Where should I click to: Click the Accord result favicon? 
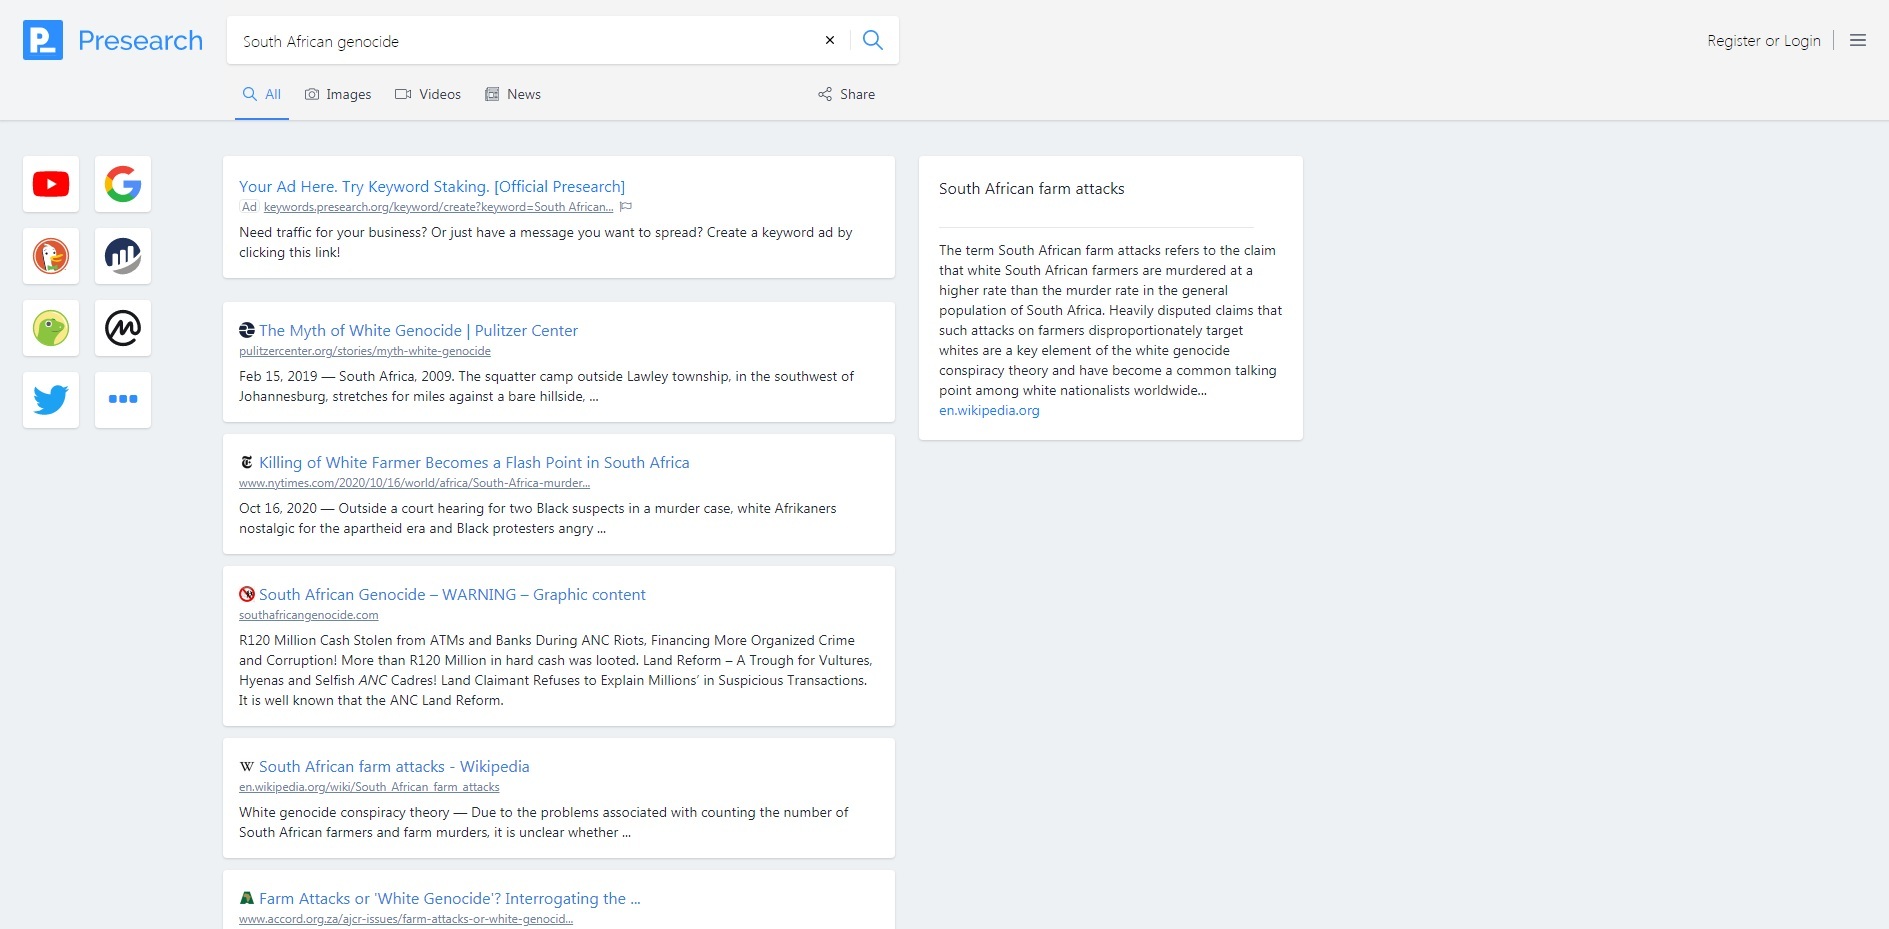247,898
